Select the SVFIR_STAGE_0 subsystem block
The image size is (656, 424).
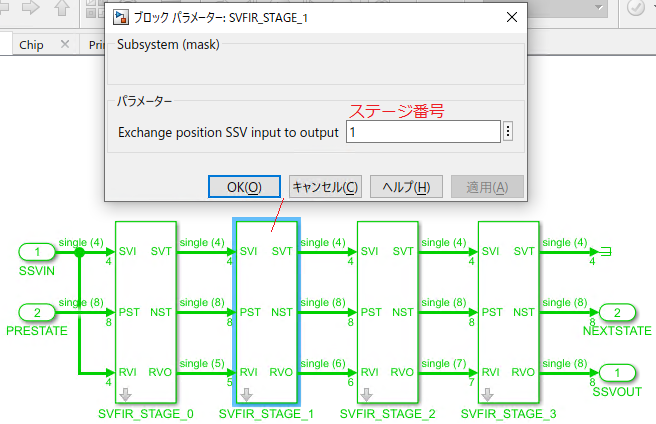pyautogui.click(x=146, y=312)
